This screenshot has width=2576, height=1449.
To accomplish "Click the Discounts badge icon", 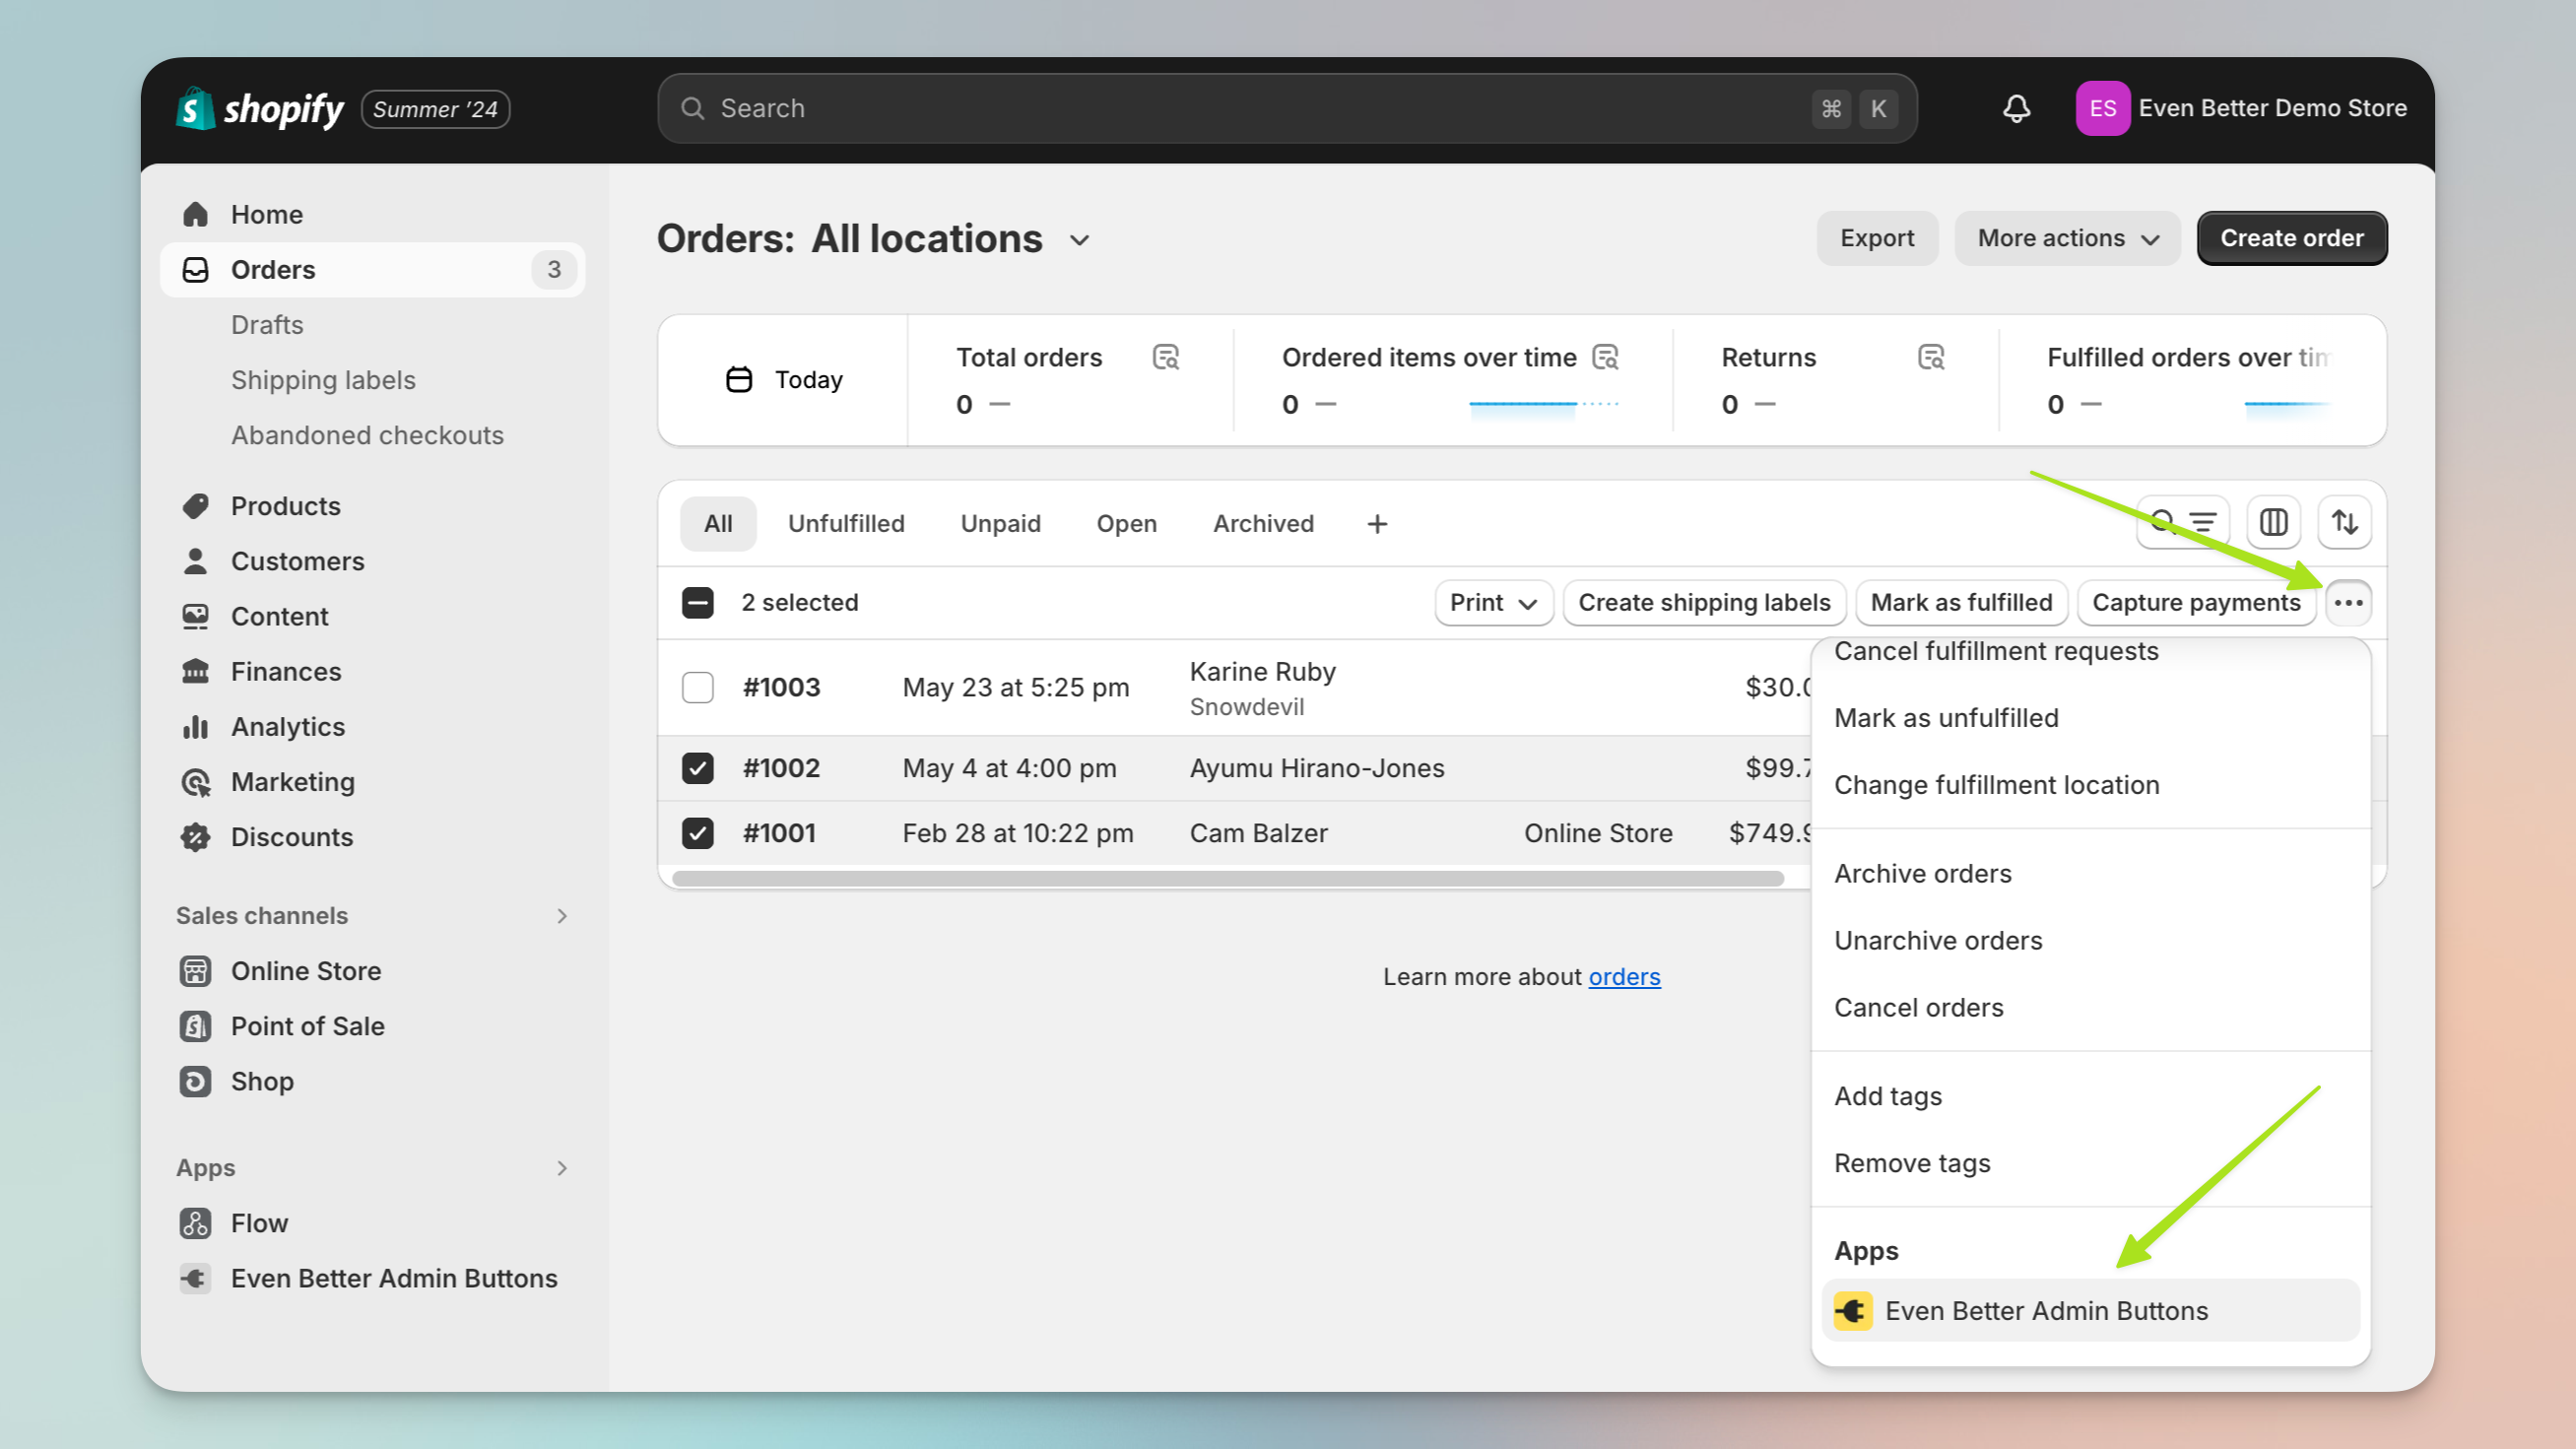I will (x=195, y=836).
